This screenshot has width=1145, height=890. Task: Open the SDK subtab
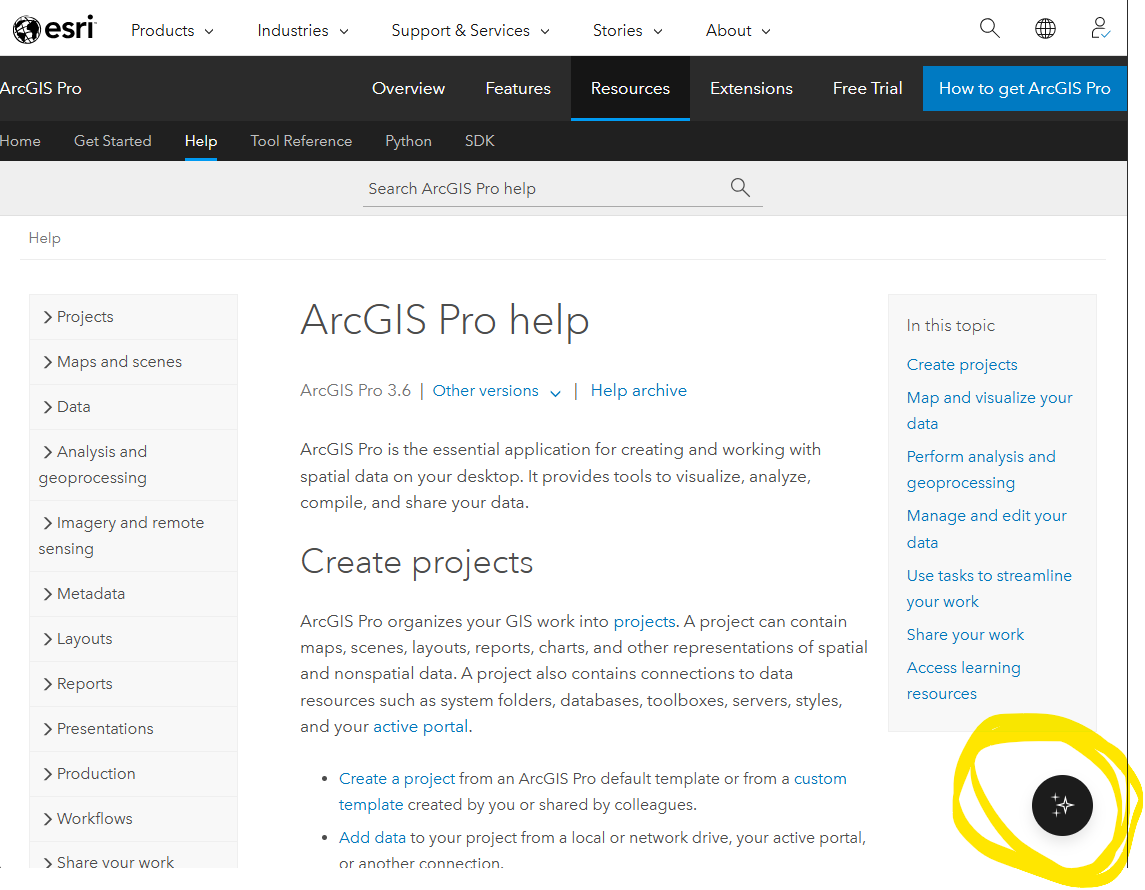480,141
